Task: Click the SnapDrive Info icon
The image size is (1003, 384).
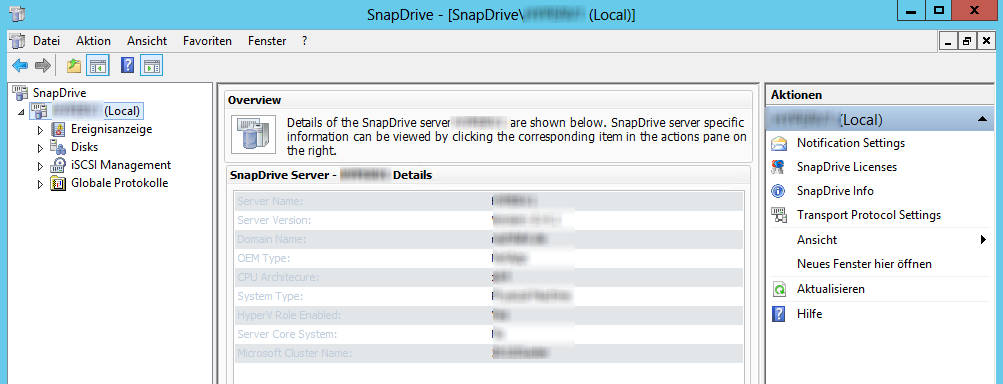Action: click(x=778, y=191)
